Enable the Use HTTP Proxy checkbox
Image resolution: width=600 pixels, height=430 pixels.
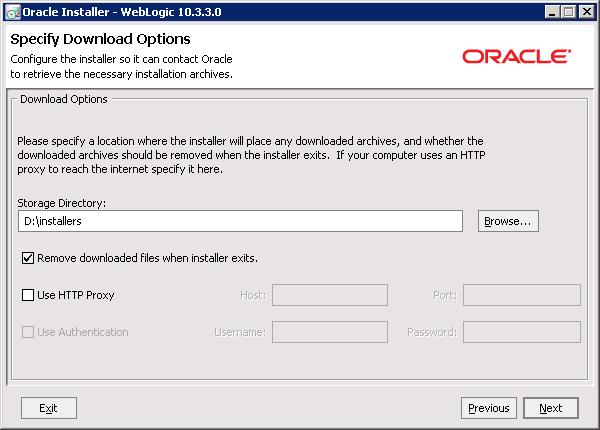click(x=28, y=295)
